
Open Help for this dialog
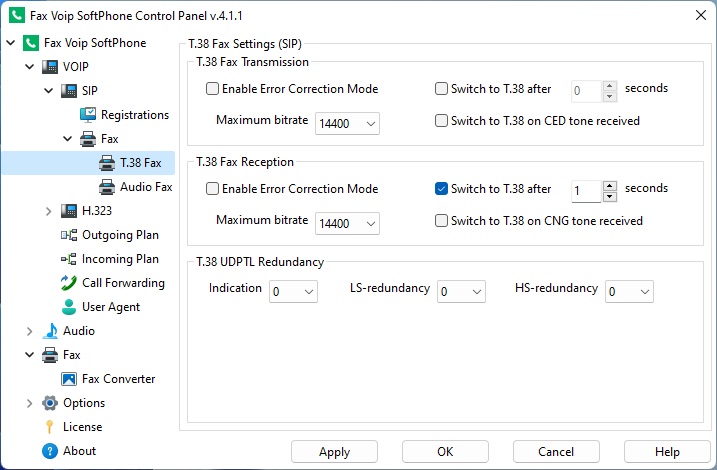[667, 452]
